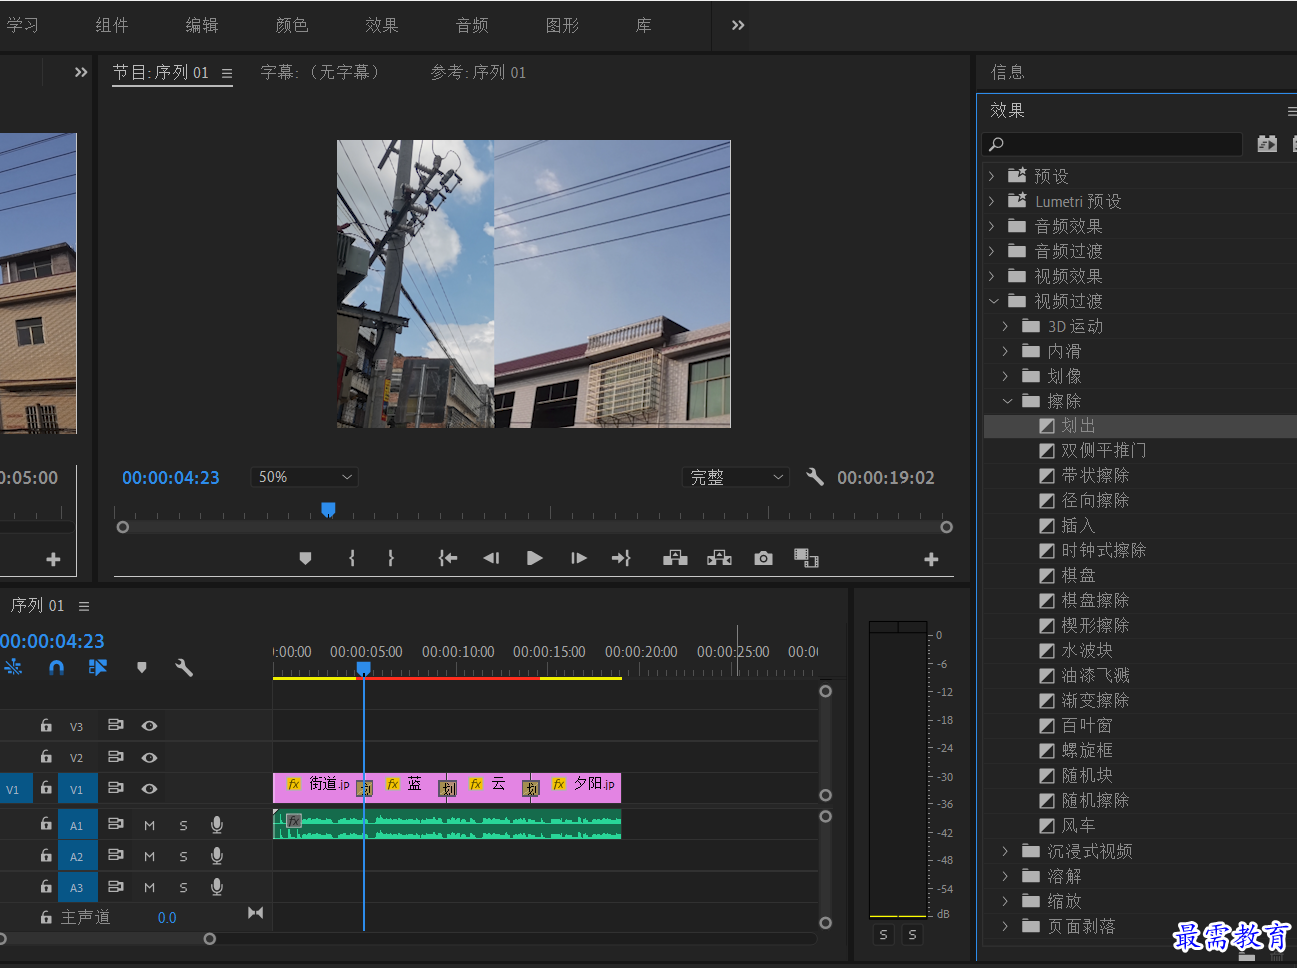Add timeline marker icon

coord(142,667)
